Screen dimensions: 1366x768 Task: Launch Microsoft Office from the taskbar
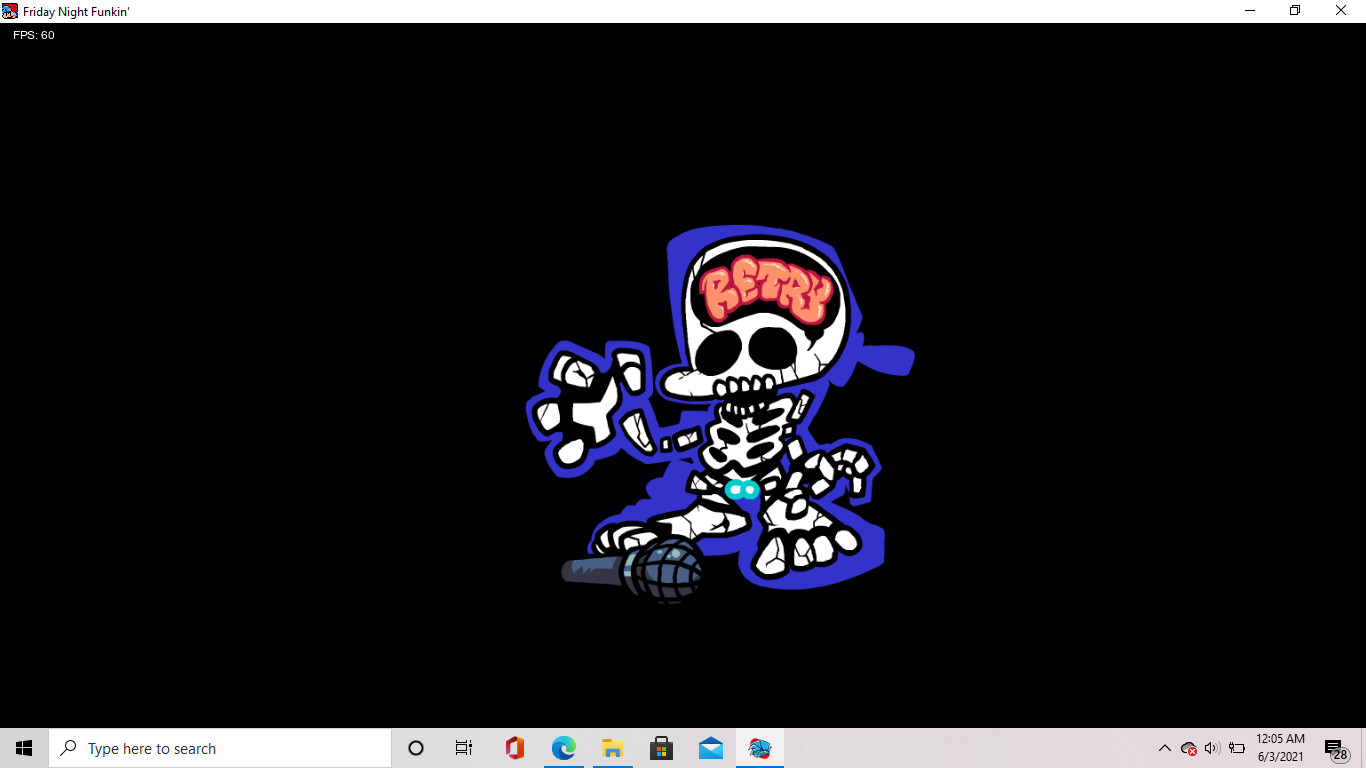click(514, 748)
